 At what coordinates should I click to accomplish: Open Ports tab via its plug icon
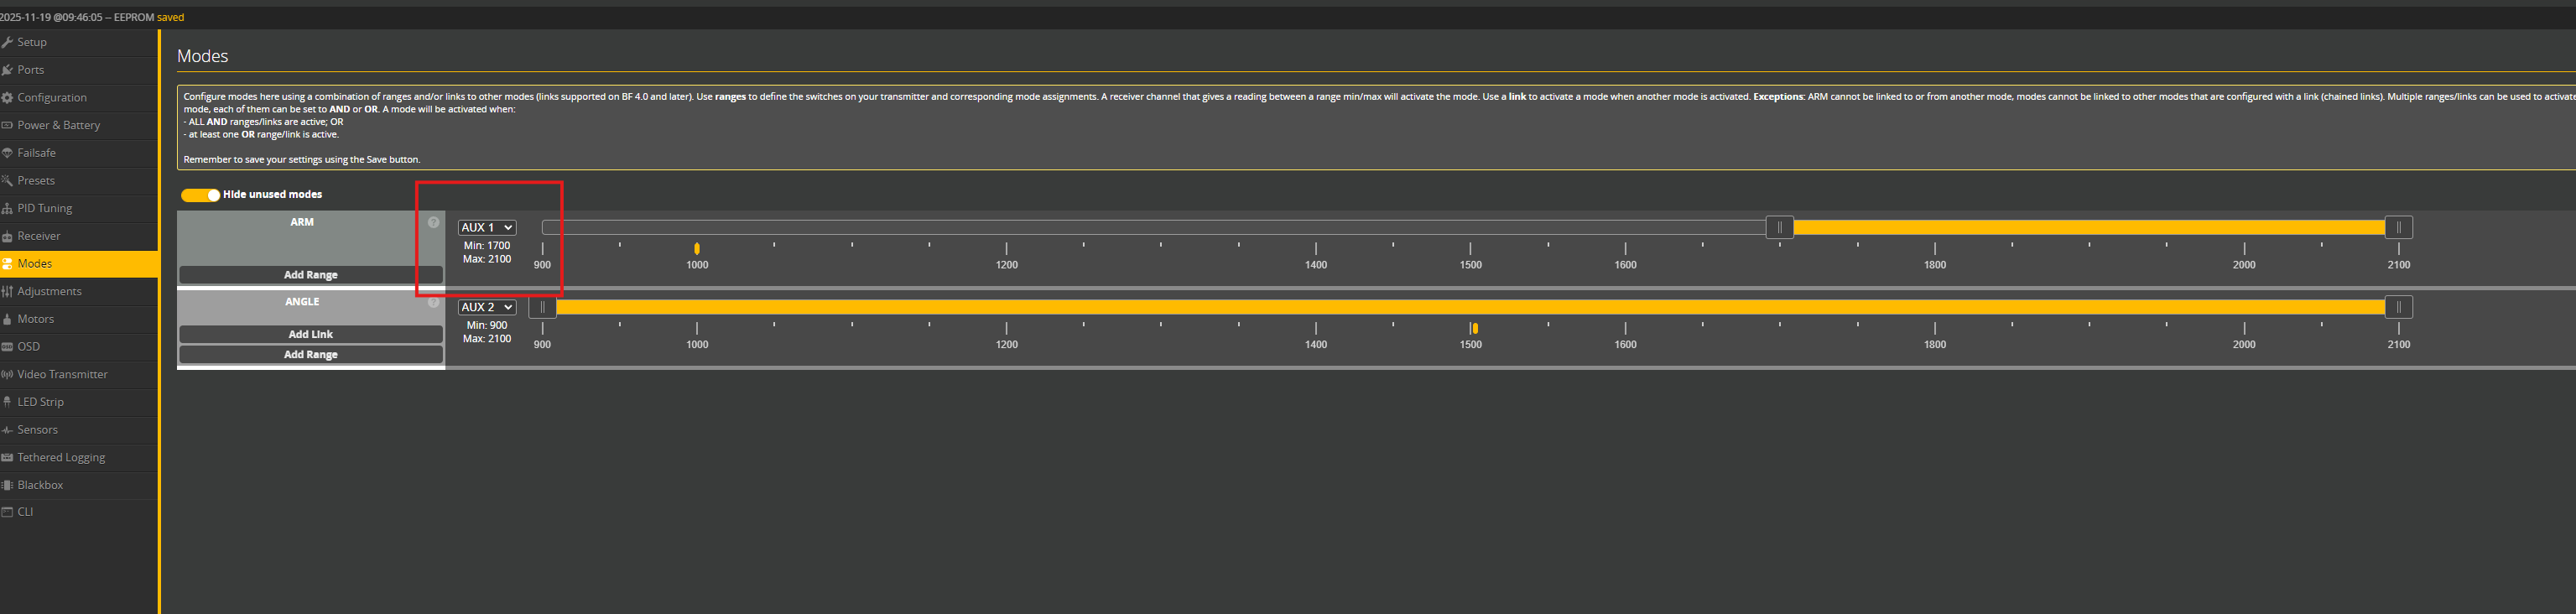coord(7,70)
